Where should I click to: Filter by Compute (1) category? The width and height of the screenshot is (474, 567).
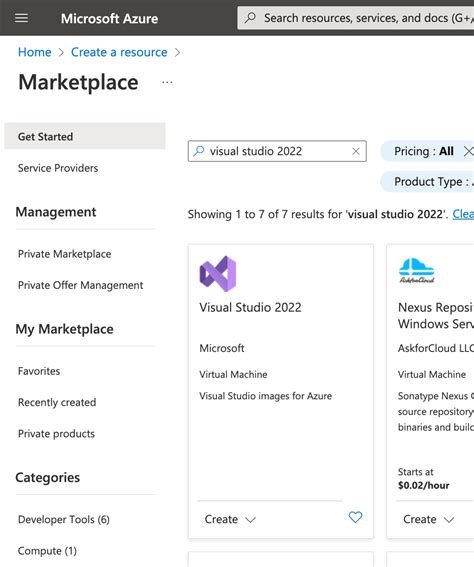[47, 551]
